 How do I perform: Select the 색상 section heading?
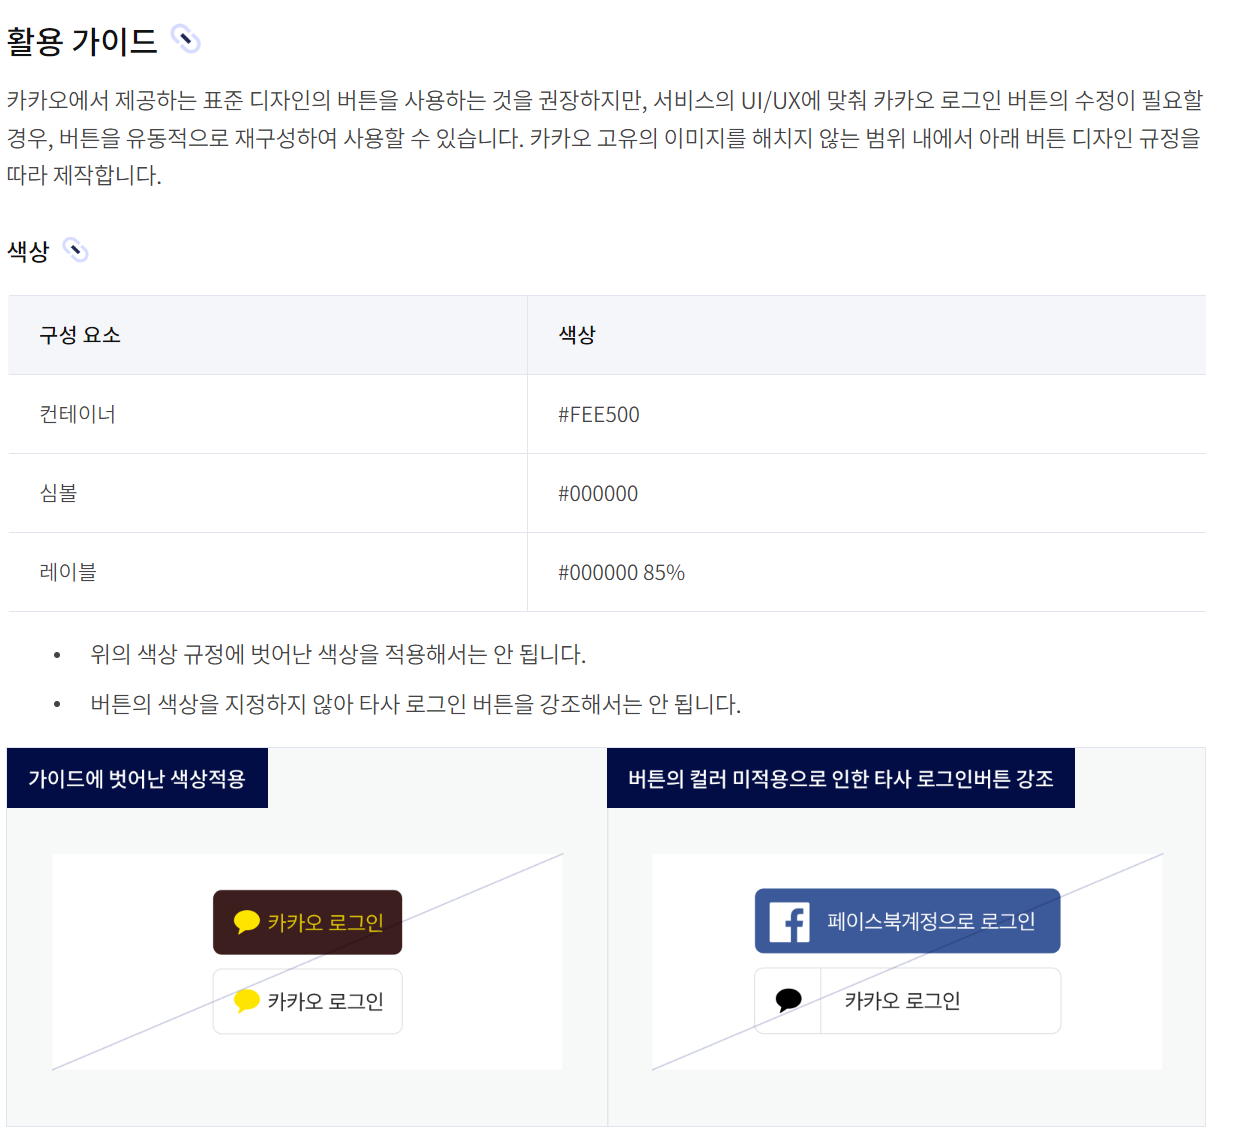[28, 251]
